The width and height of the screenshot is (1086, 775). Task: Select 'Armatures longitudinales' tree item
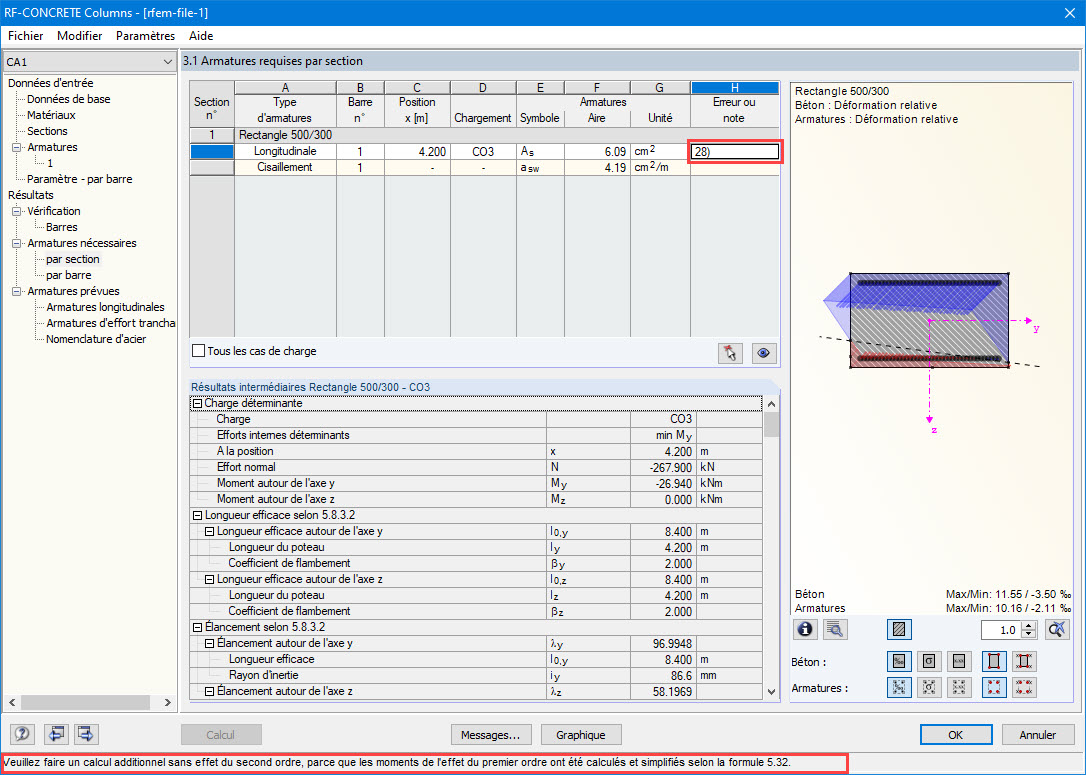point(105,307)
